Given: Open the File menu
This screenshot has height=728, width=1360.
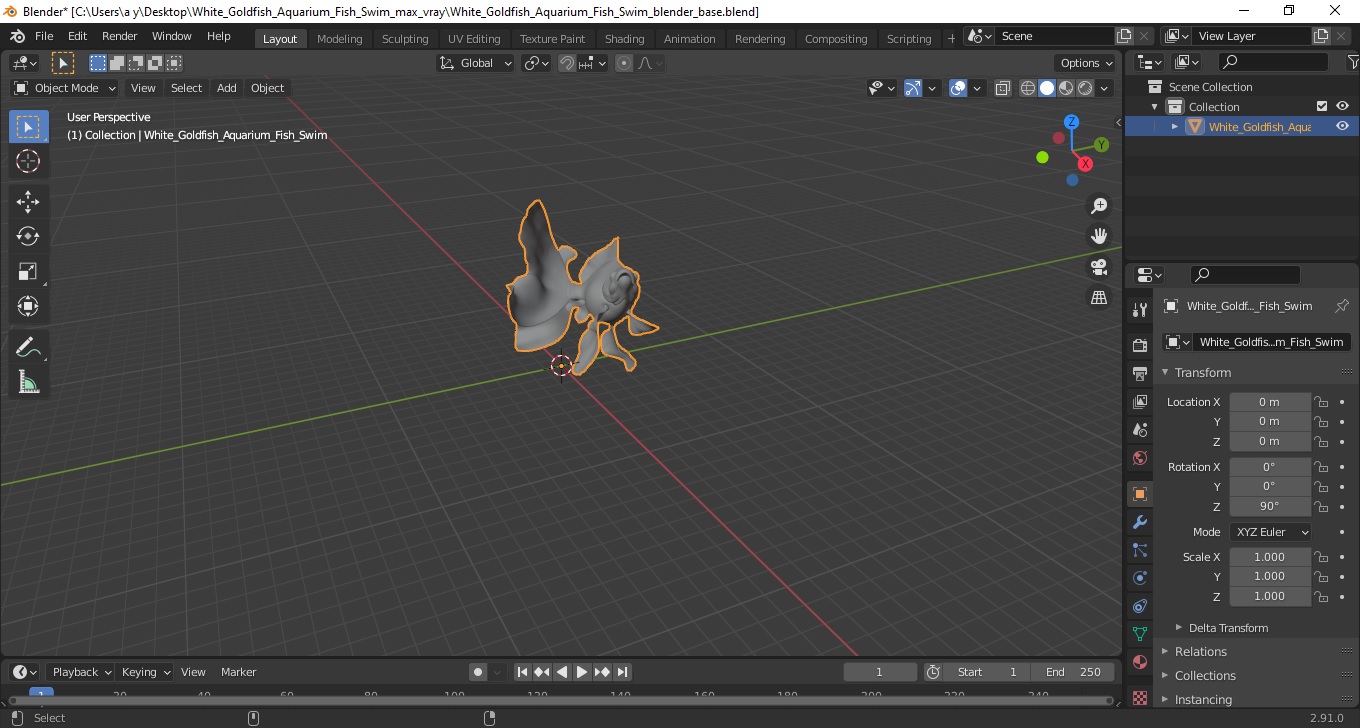Looking at the screenshot, I should [44, 36].
